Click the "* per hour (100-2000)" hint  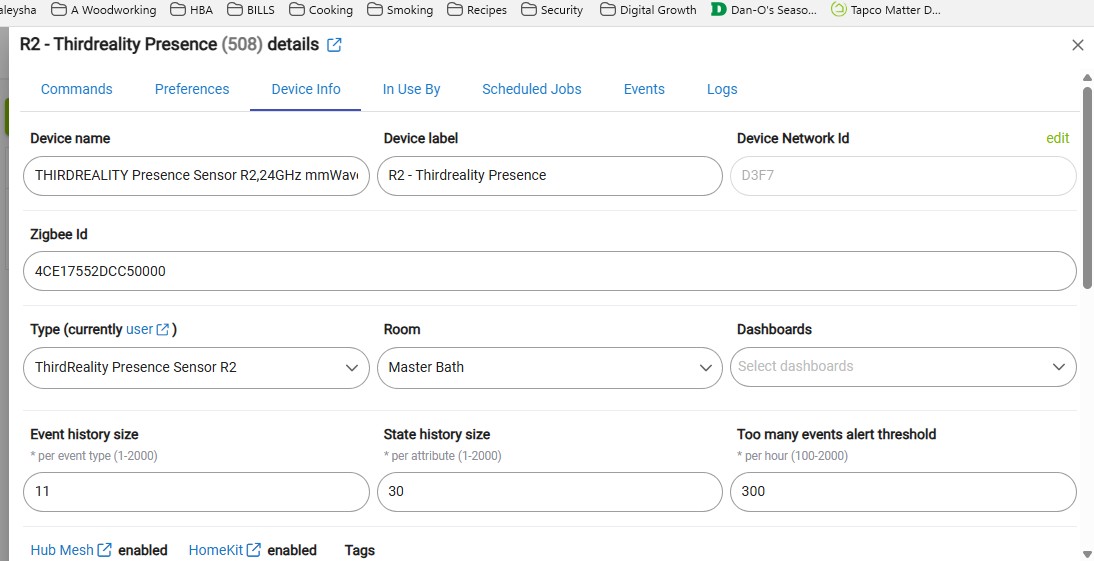(792, 456)
